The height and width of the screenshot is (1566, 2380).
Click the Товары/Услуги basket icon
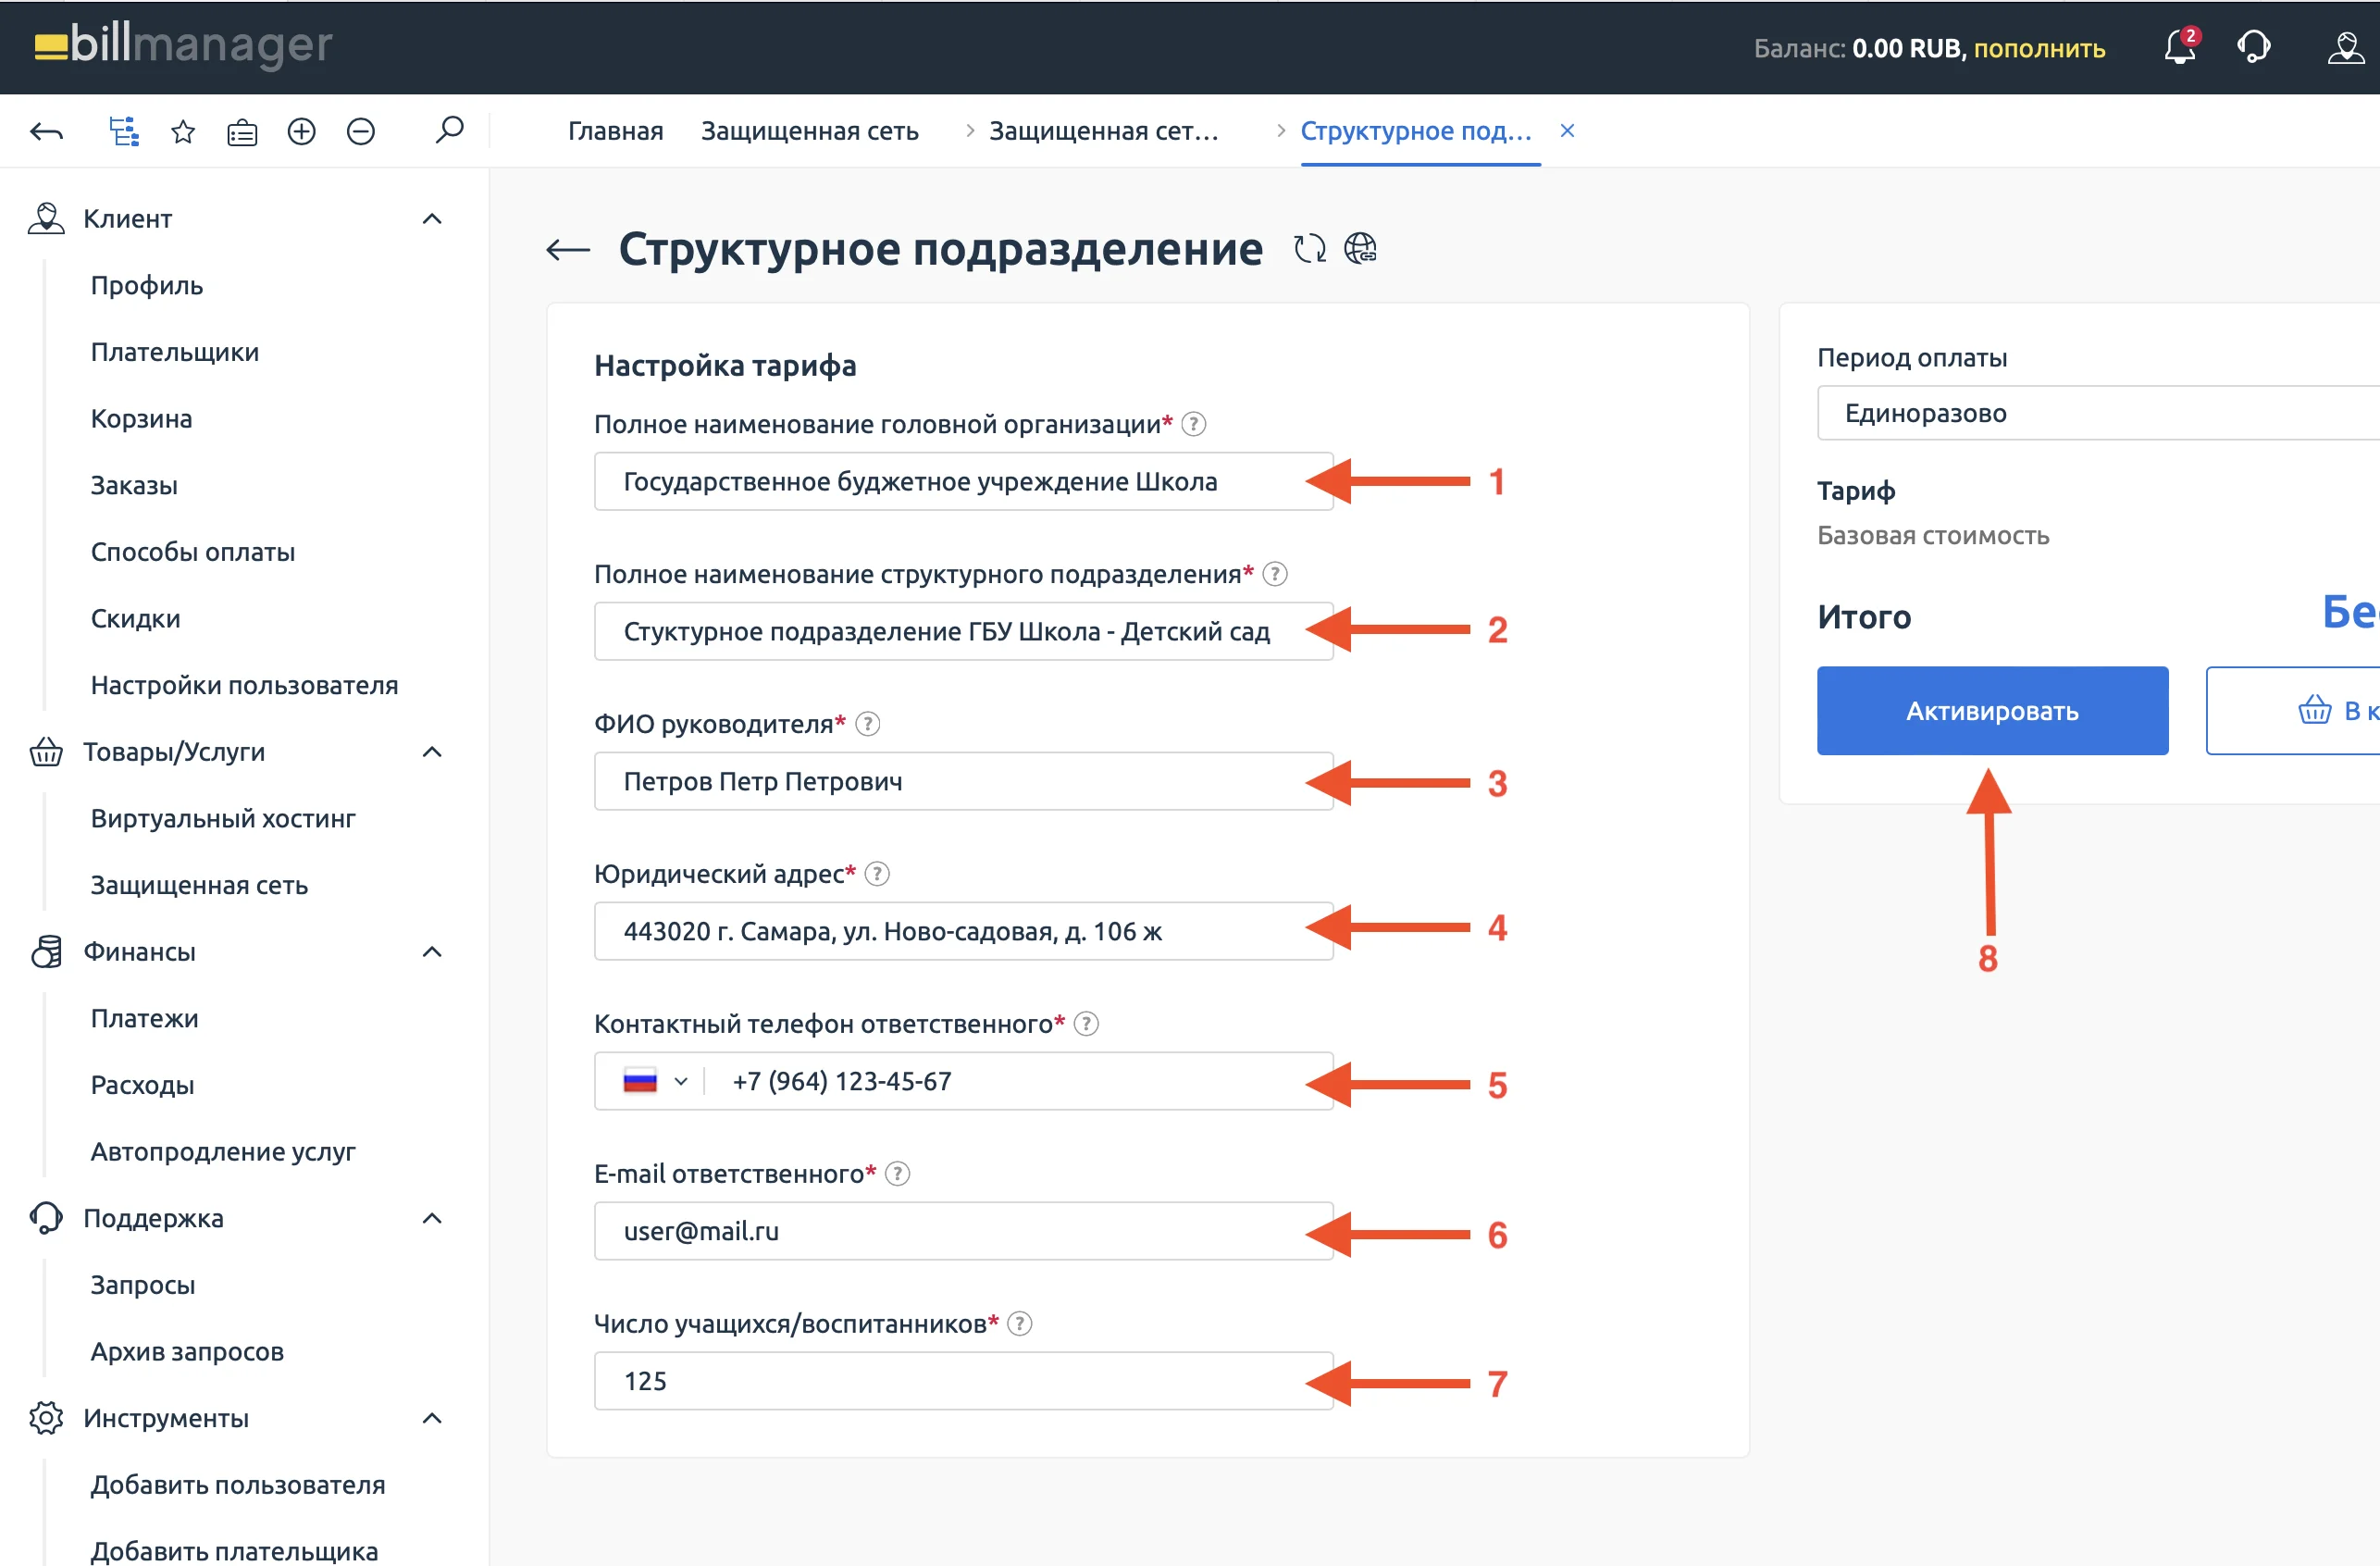click(46, 751)
